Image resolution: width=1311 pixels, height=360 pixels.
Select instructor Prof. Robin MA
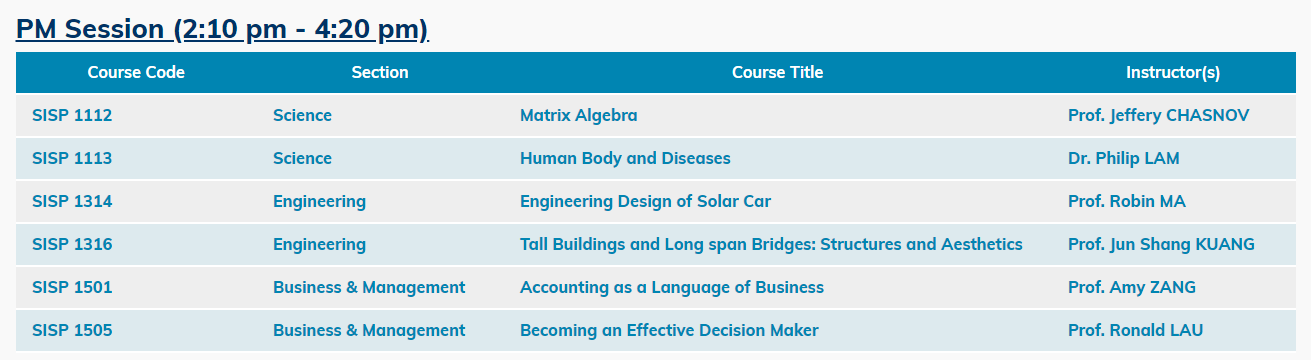[x=1127, y=201]
